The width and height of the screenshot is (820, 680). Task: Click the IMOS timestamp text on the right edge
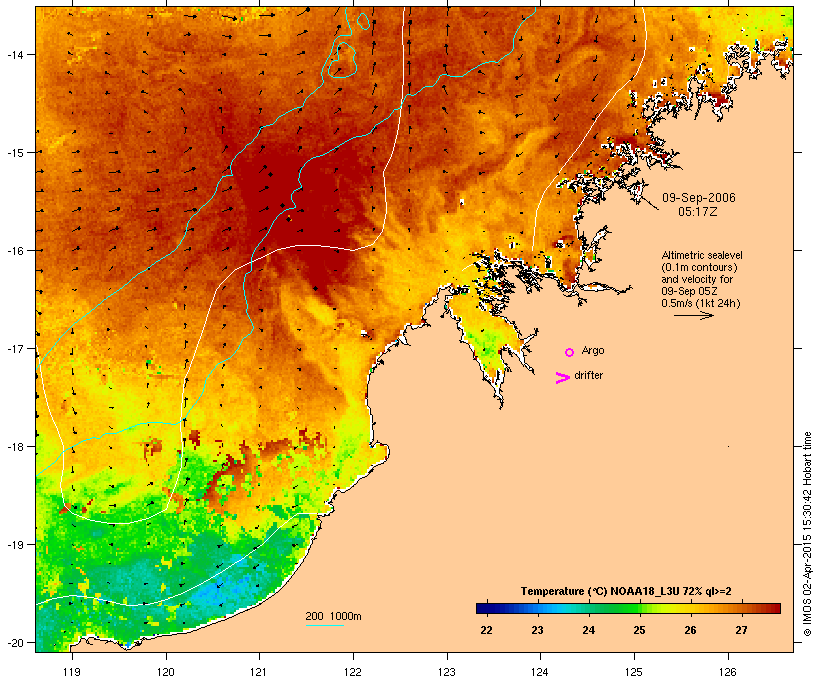click(x=807, y=534)
